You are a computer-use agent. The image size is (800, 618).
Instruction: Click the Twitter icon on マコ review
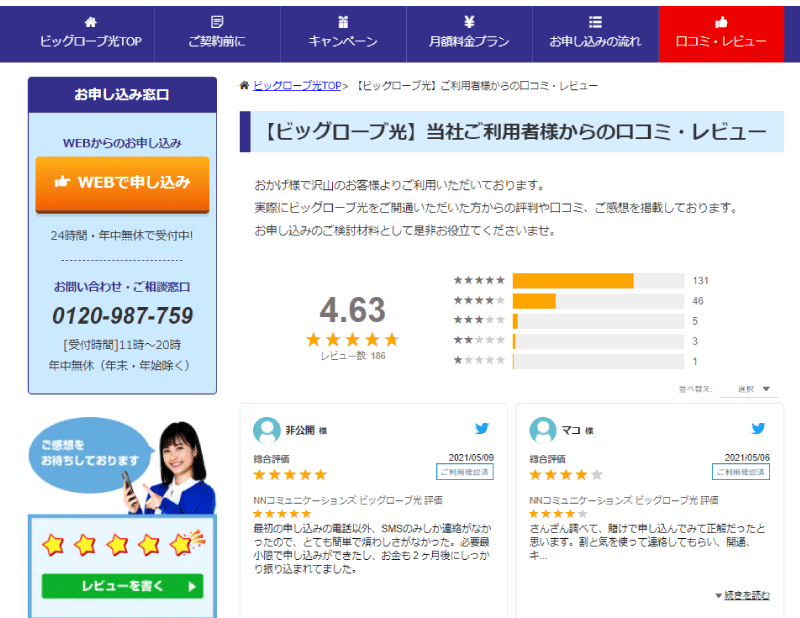758,428
